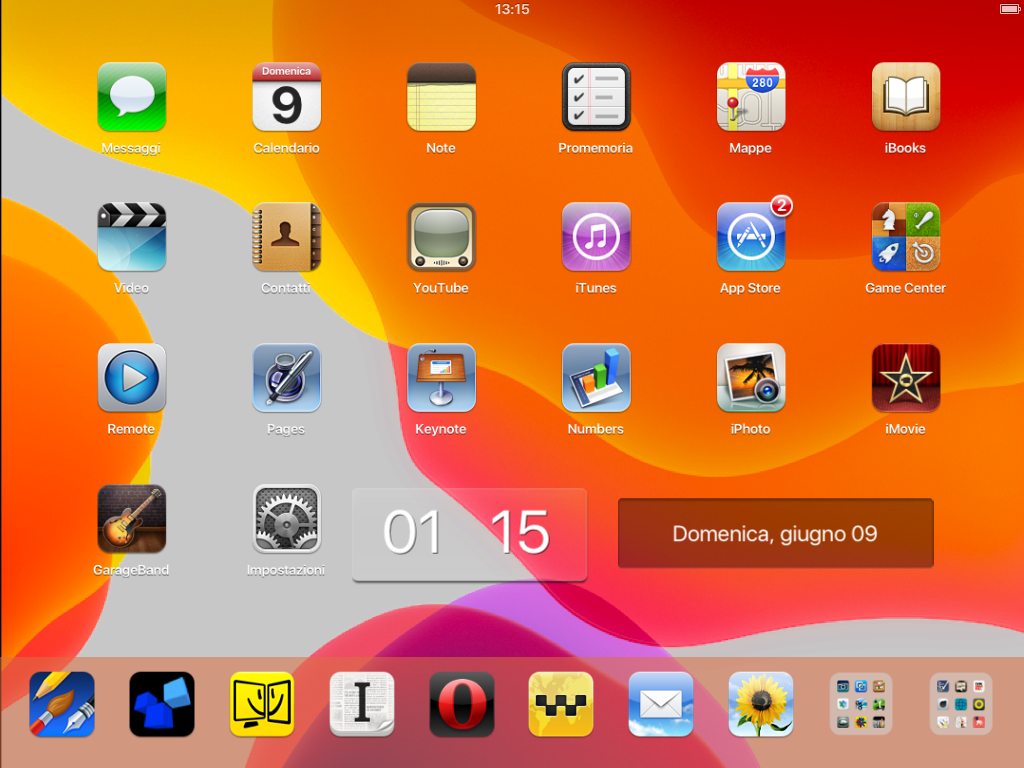Open the blue cubes app in dock
The height and width of the screenshot is (768, 1024).
162,704
